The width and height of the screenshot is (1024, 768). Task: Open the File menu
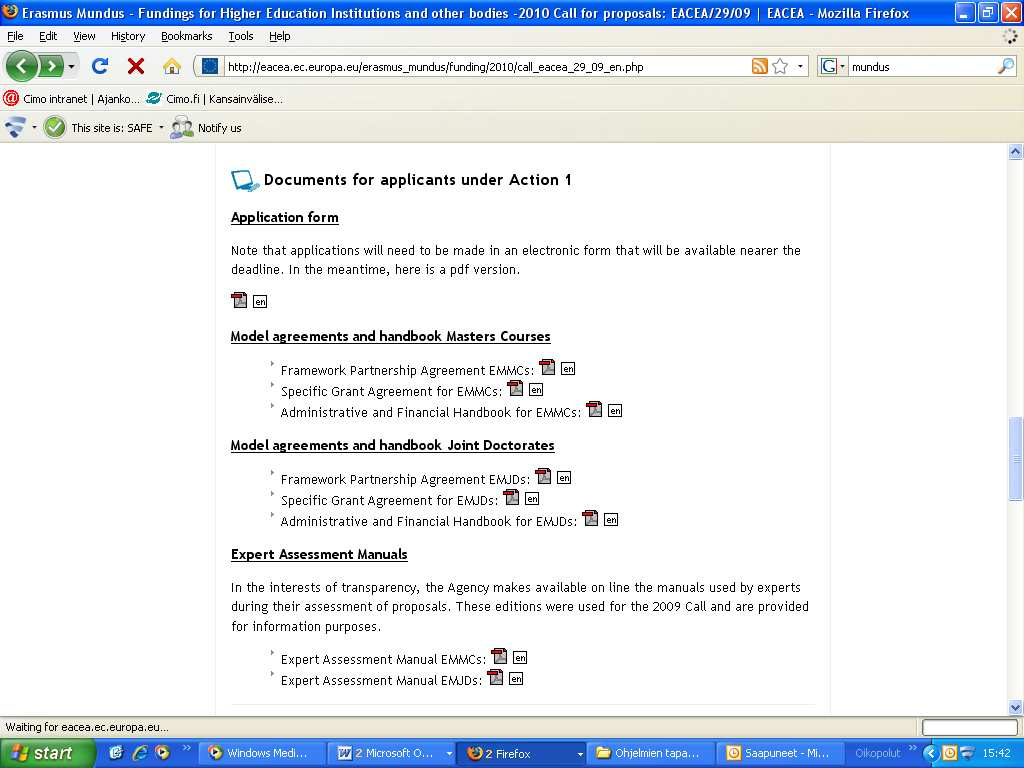coord(15,36)
